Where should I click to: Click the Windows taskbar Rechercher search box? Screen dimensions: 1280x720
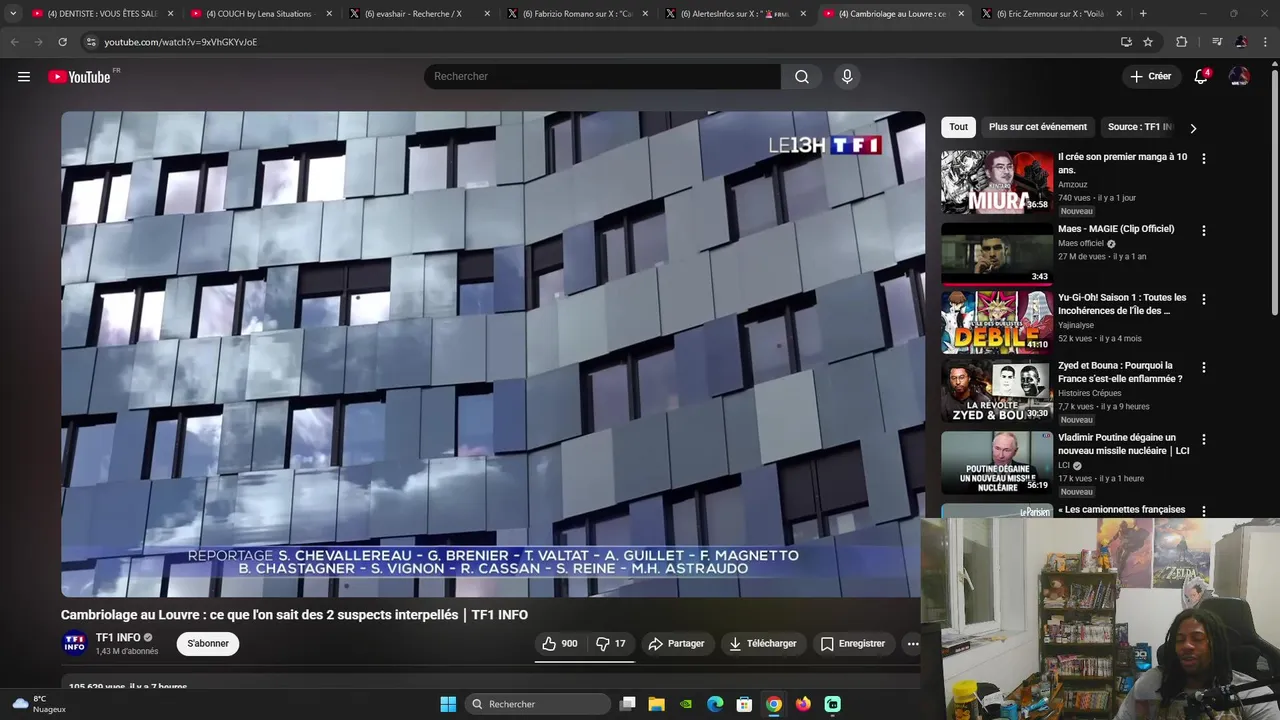[x=539, y=704]
